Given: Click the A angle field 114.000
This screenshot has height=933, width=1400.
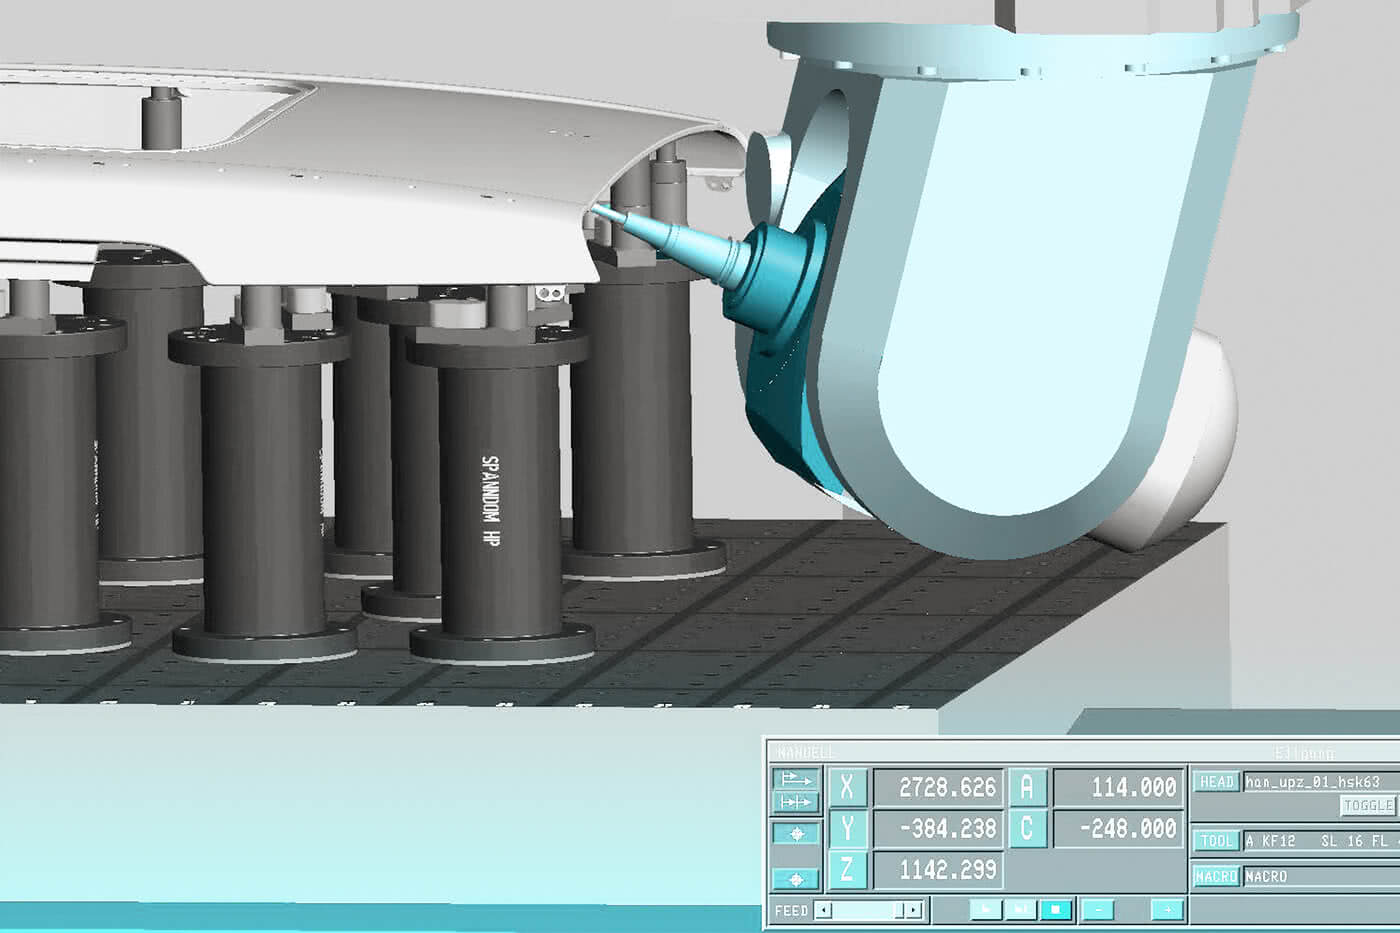Looking at the screenshot, I should tap(1119, 788).
